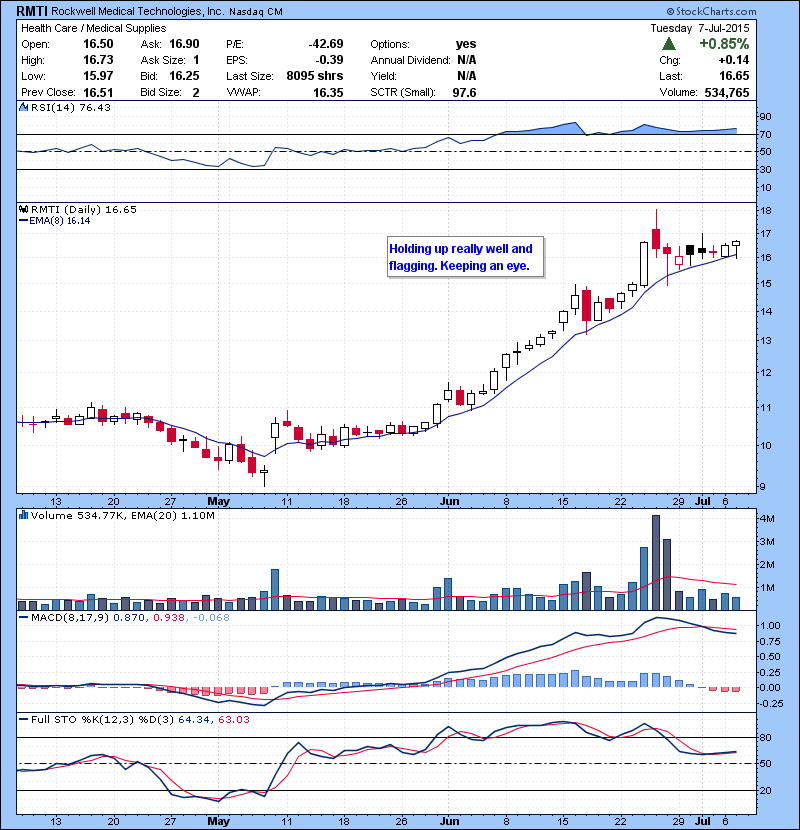The height and width of the screenshot is (830, 800).
Task: Click the 'Nasdaq CM' exchange label
Action: click(x=256, y=12)
